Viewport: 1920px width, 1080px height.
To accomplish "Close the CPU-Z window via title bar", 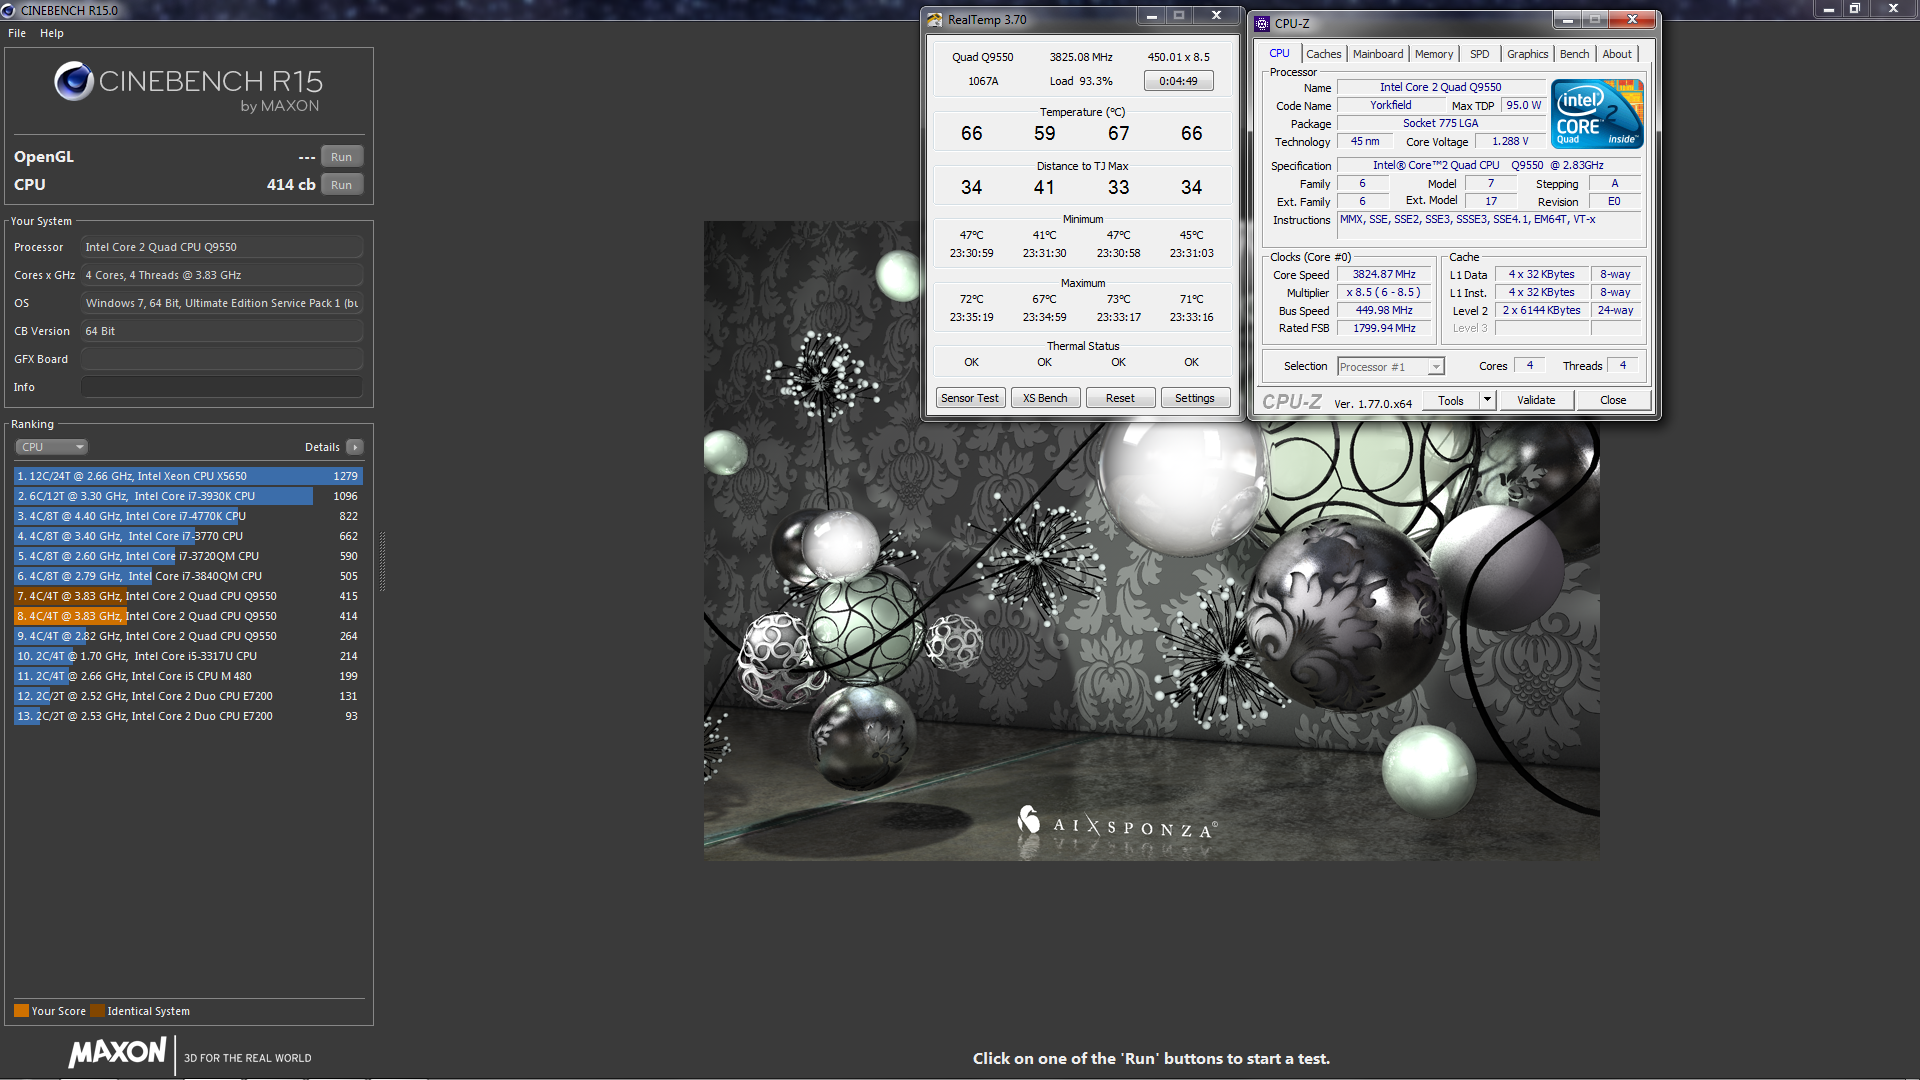I will 1632,20.
